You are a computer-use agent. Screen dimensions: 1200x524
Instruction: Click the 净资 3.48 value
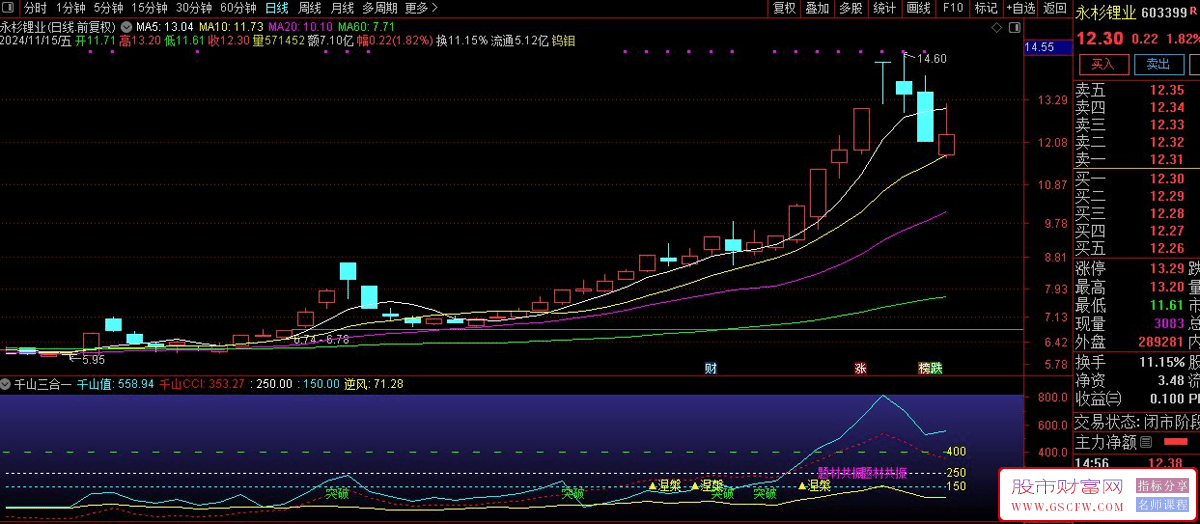click(x=1170, y=380)
